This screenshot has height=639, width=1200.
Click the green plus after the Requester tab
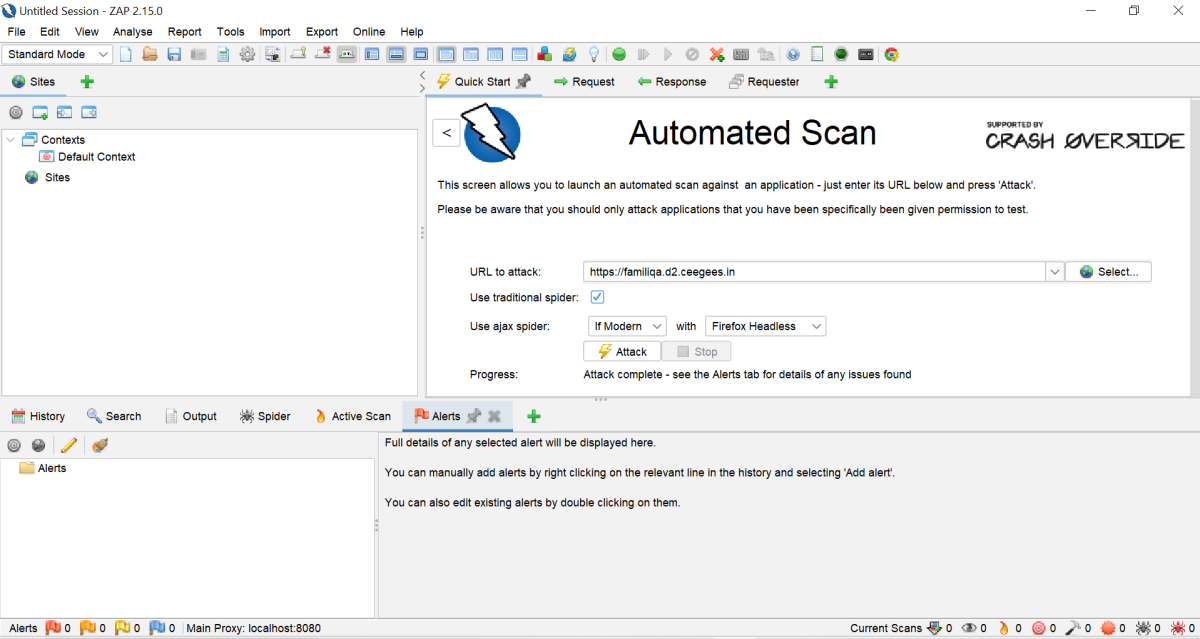point(831,82)
